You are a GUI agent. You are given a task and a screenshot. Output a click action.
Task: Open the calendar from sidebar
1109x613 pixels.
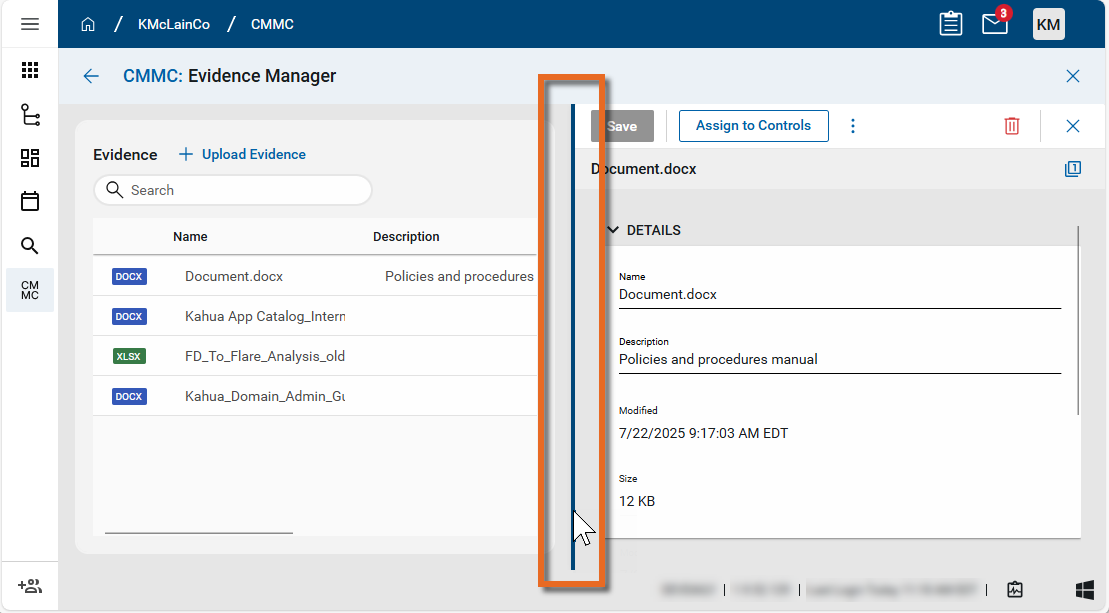coord(30,201)
